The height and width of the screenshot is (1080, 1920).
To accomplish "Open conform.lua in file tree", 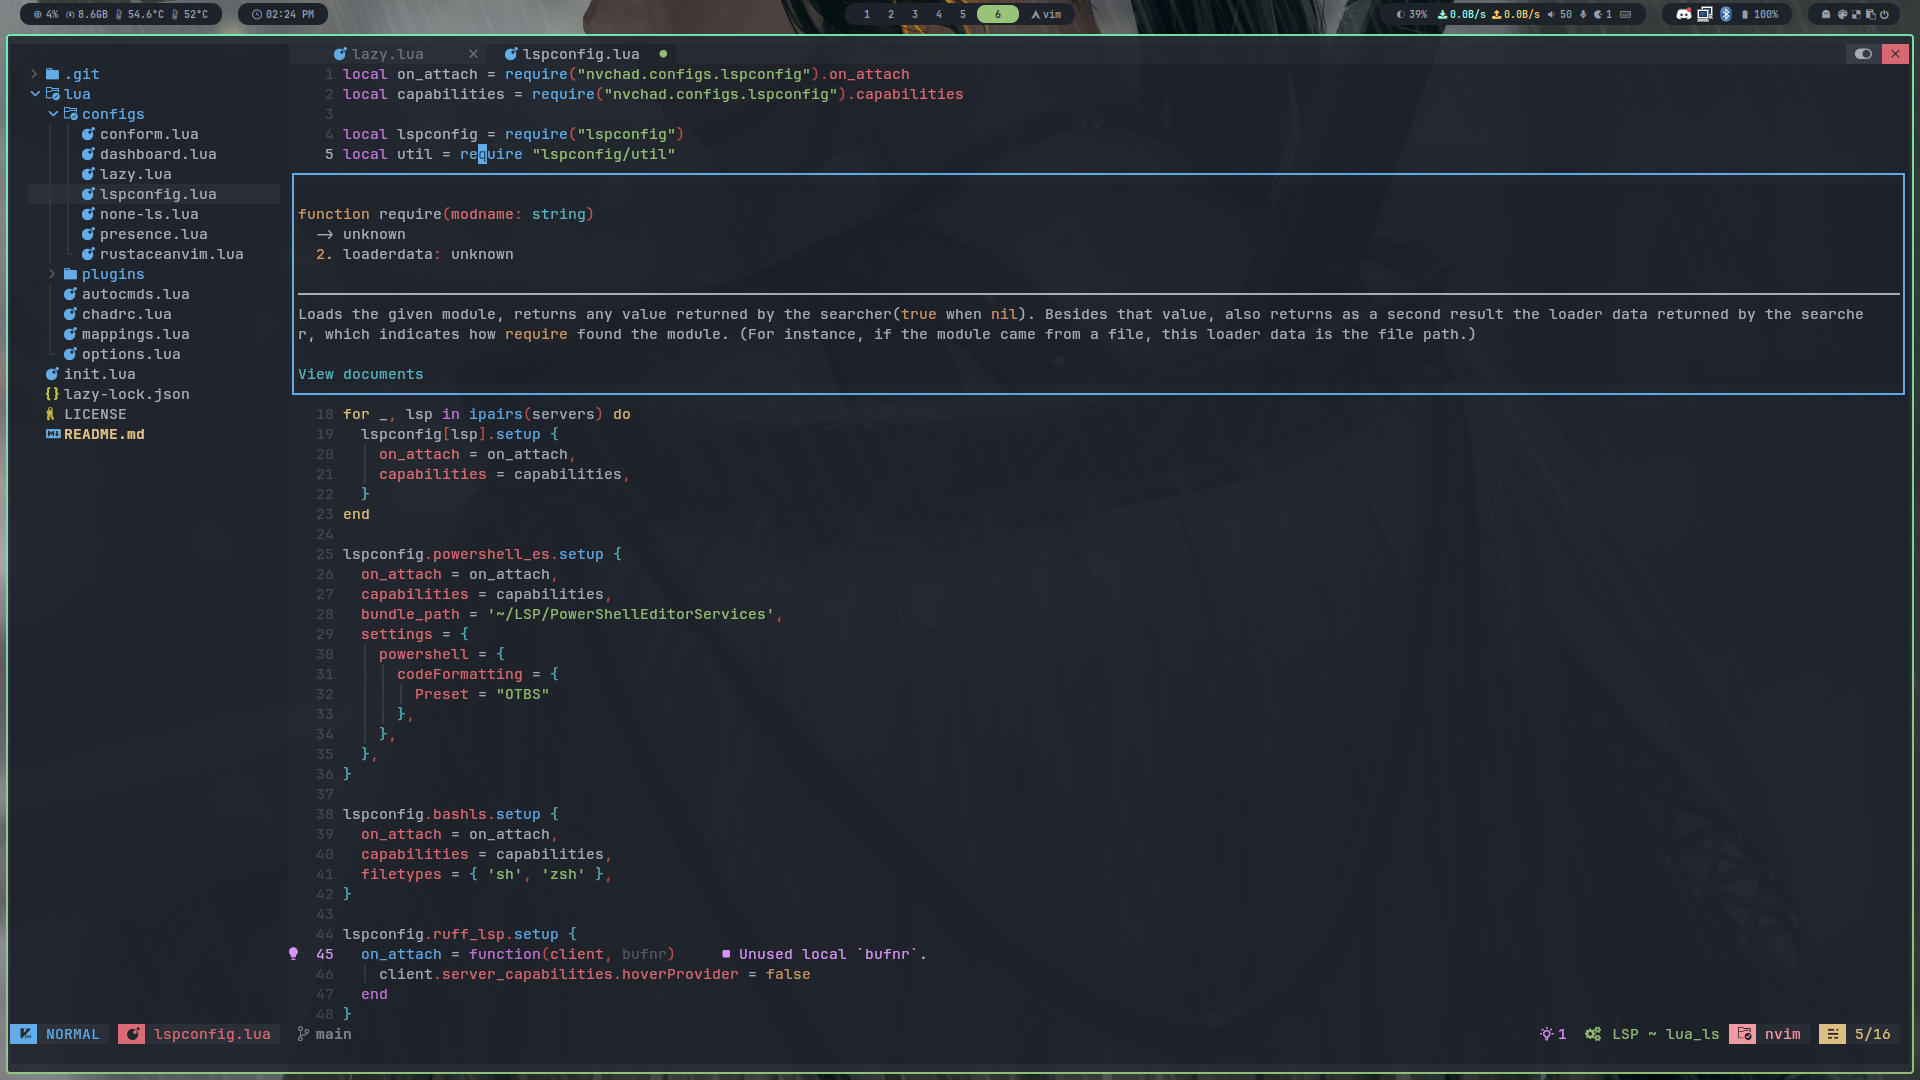I will coord(149,134).
